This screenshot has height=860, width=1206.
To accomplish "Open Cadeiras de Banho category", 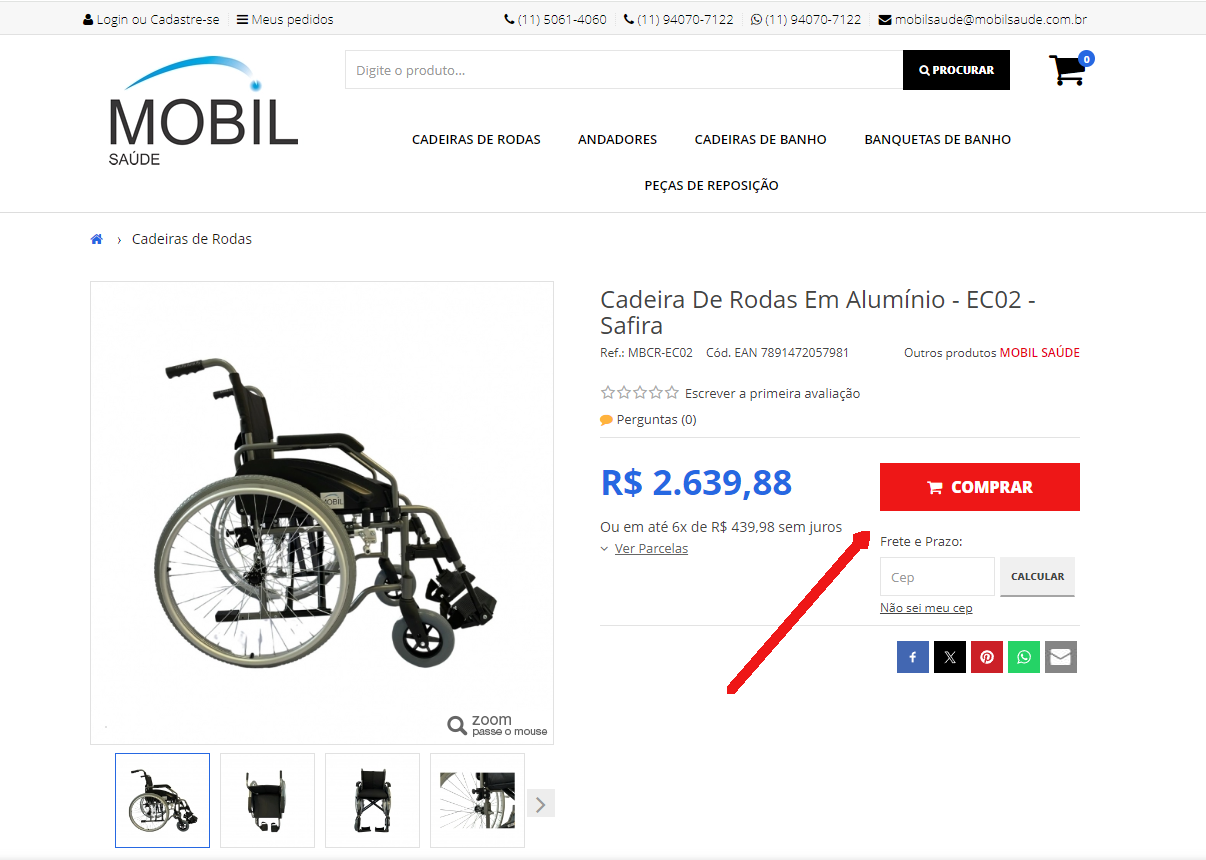I will point(761,139).
